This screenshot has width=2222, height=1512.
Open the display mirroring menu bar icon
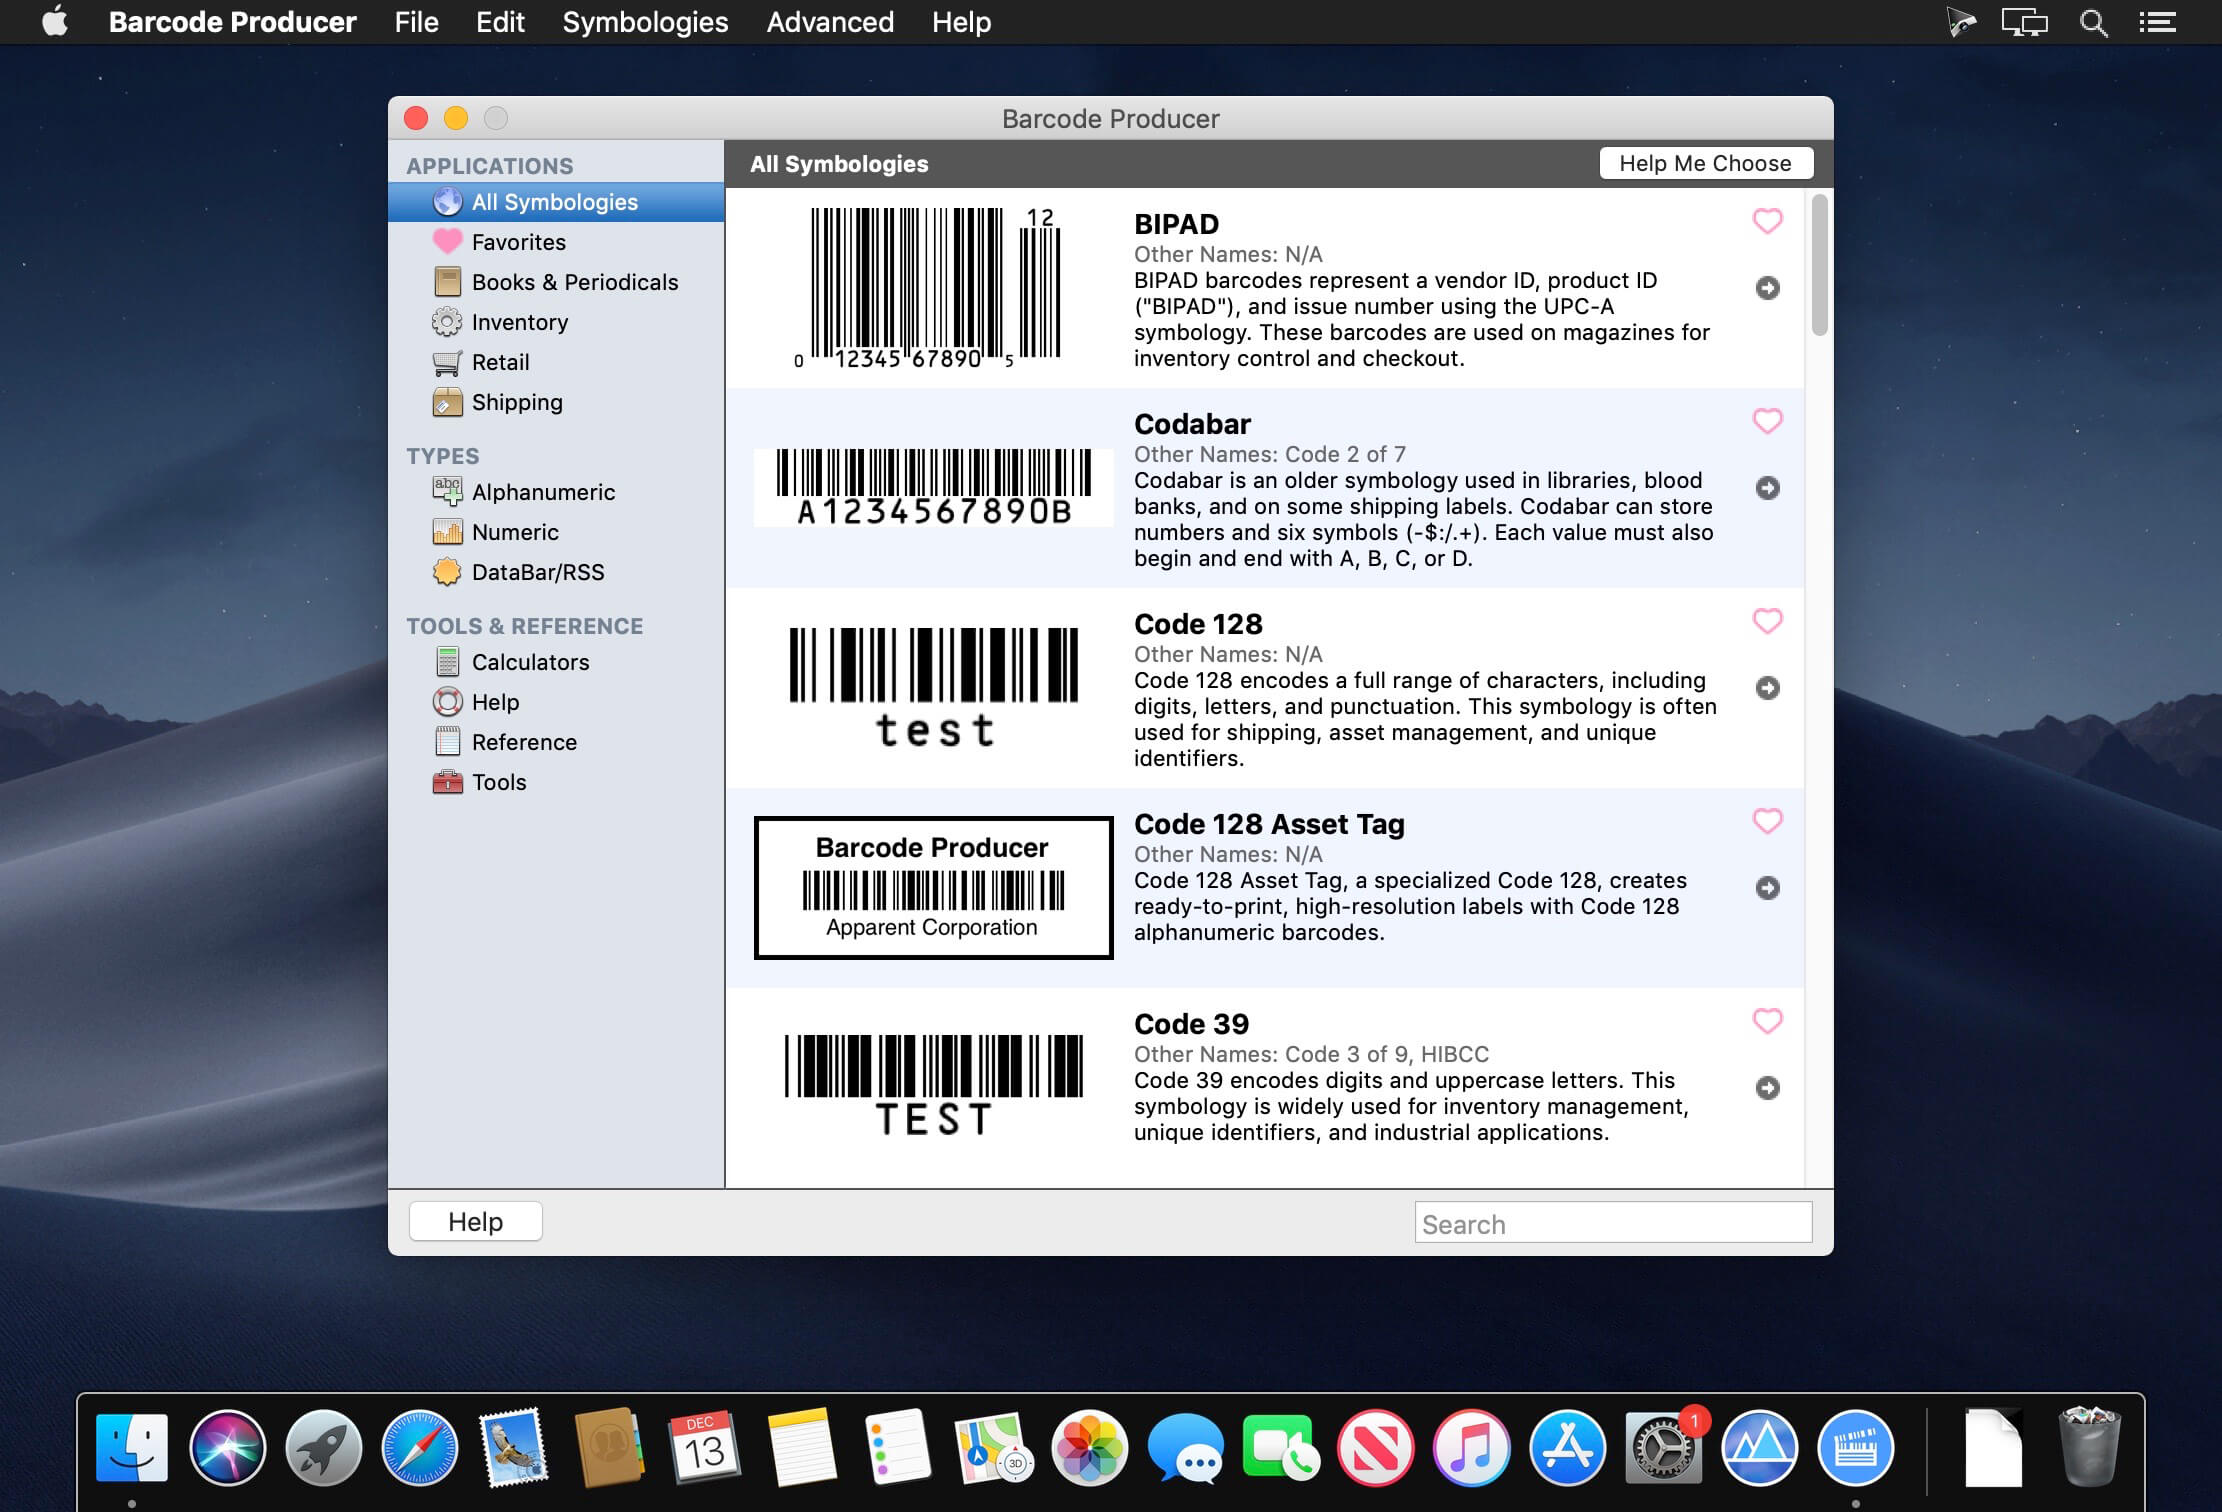click(2024, 22)
